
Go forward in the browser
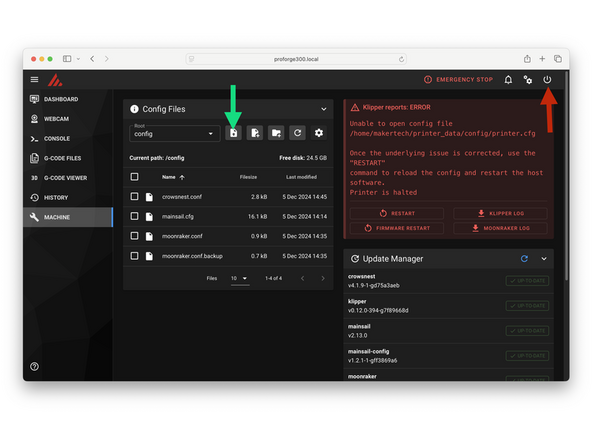pos(107,59)
